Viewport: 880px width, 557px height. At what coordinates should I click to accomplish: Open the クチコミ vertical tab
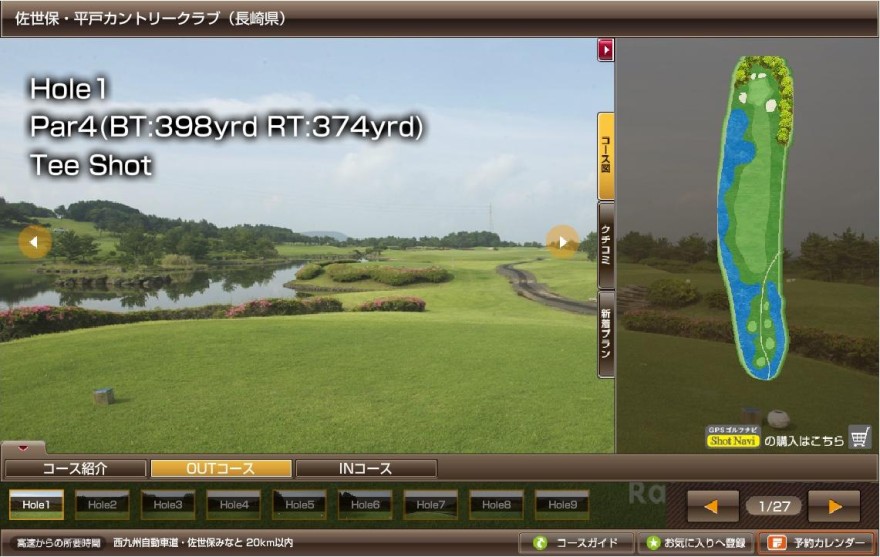[606, 245]
